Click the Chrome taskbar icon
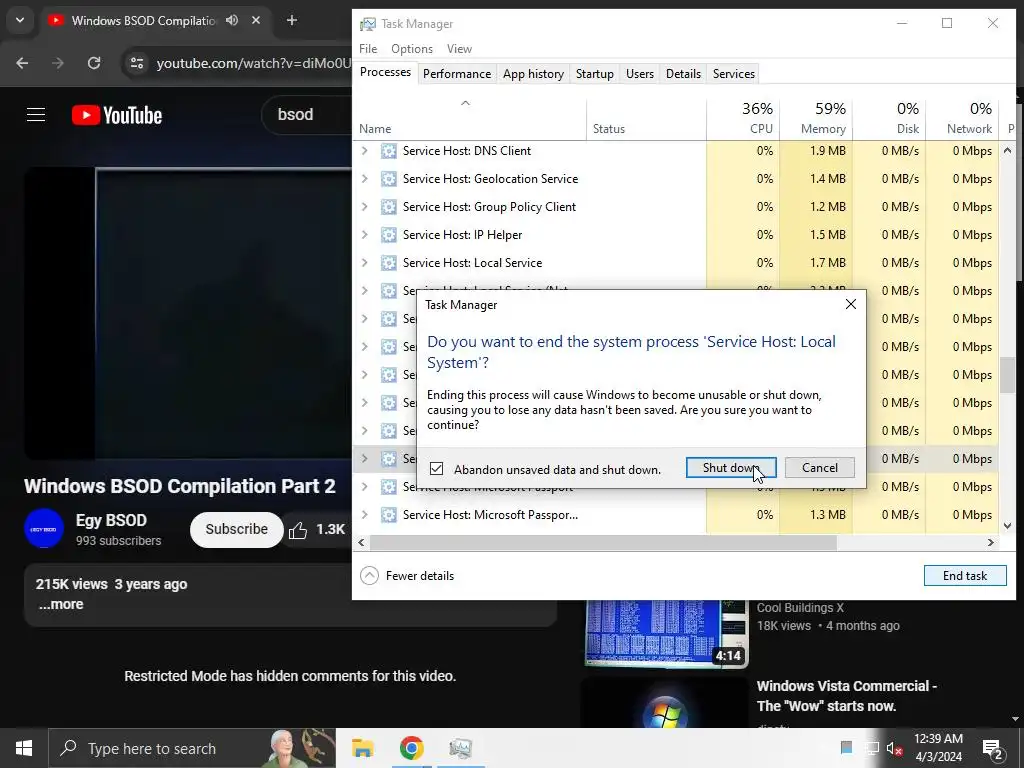Screen dimensions: 1024x768 [411, 748]
